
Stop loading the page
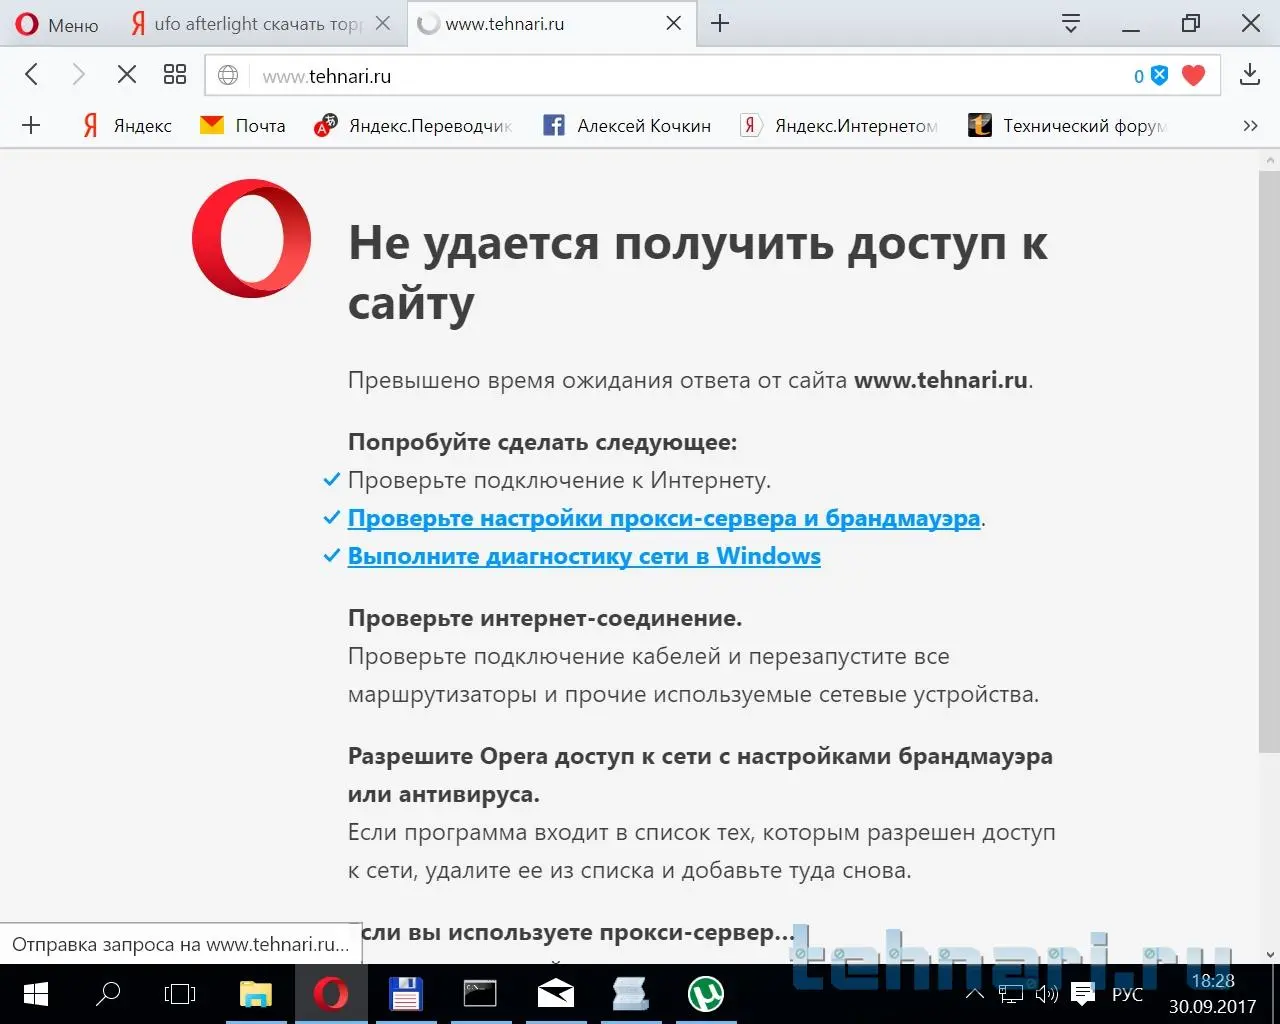[127, 74]
